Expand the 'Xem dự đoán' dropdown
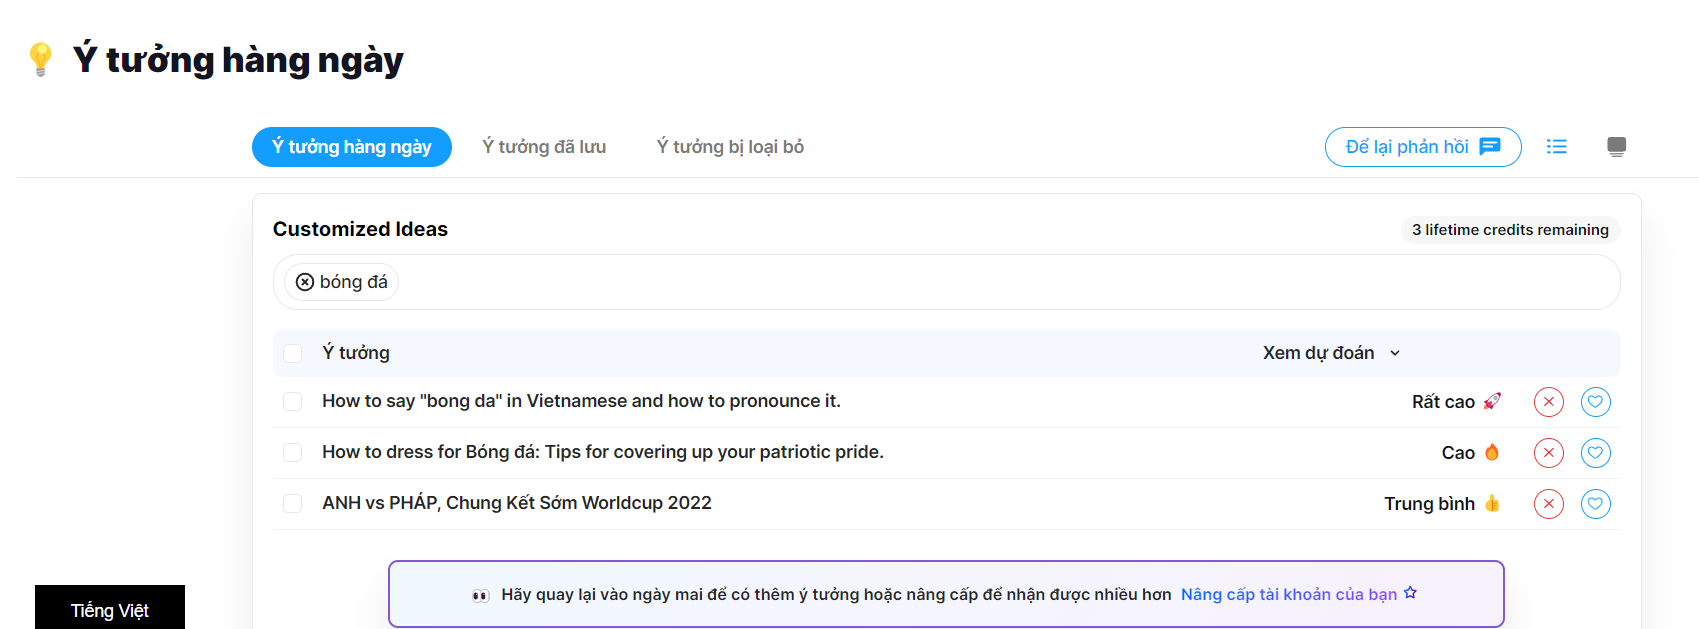1699x629 pixels. coord(1332,353)
